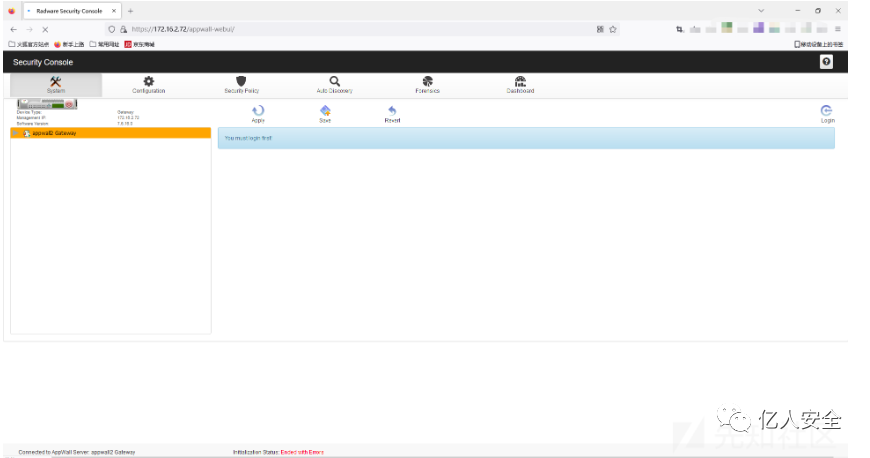The image size is (870, 458).
Task: Click the gateway device thumbnail image
Action: (x=47, y=104)
